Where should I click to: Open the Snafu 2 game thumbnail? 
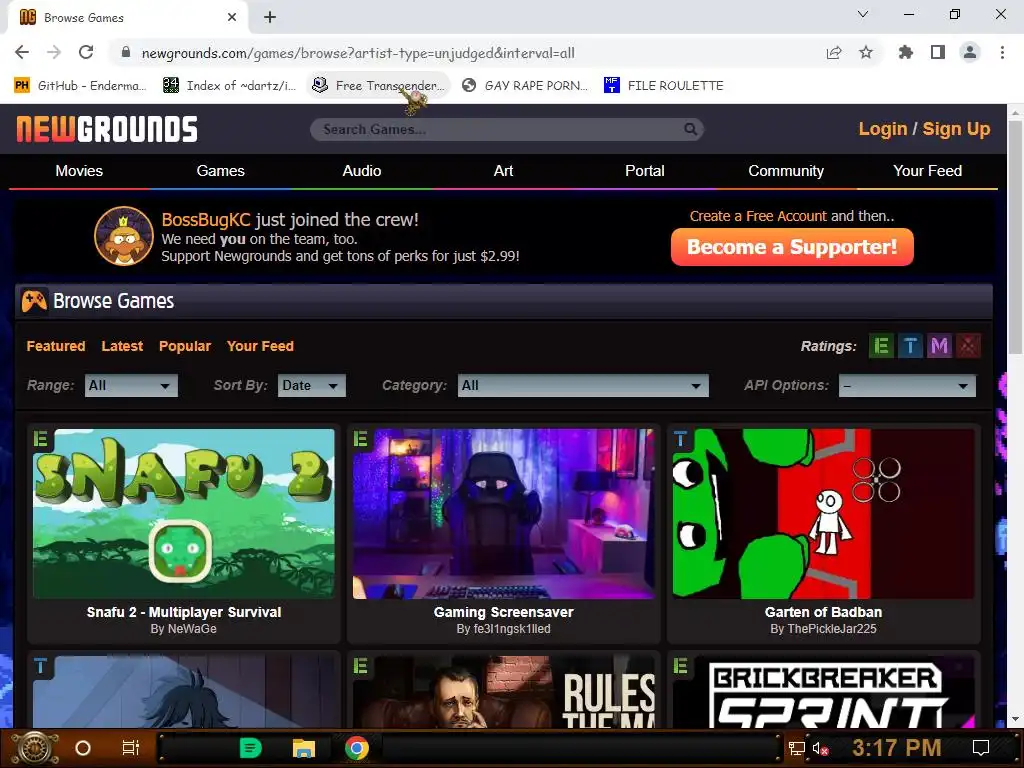(x=184, y=513)
